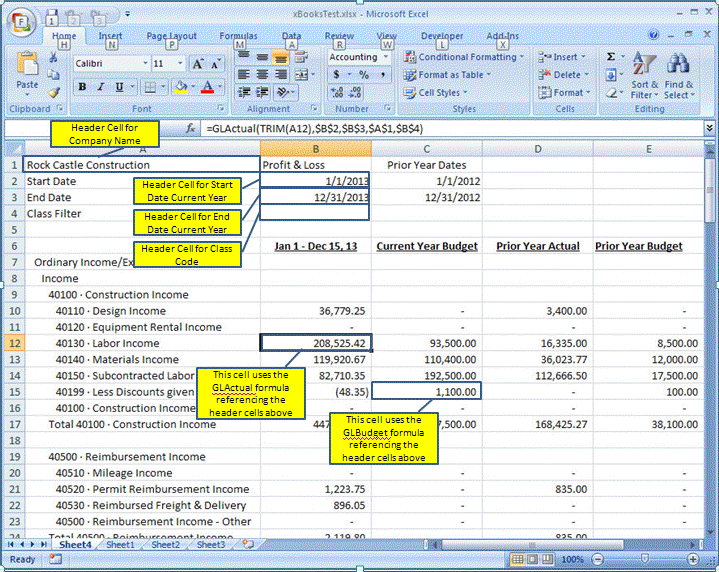Click the Fill Color bucket icon

[180, 88]
